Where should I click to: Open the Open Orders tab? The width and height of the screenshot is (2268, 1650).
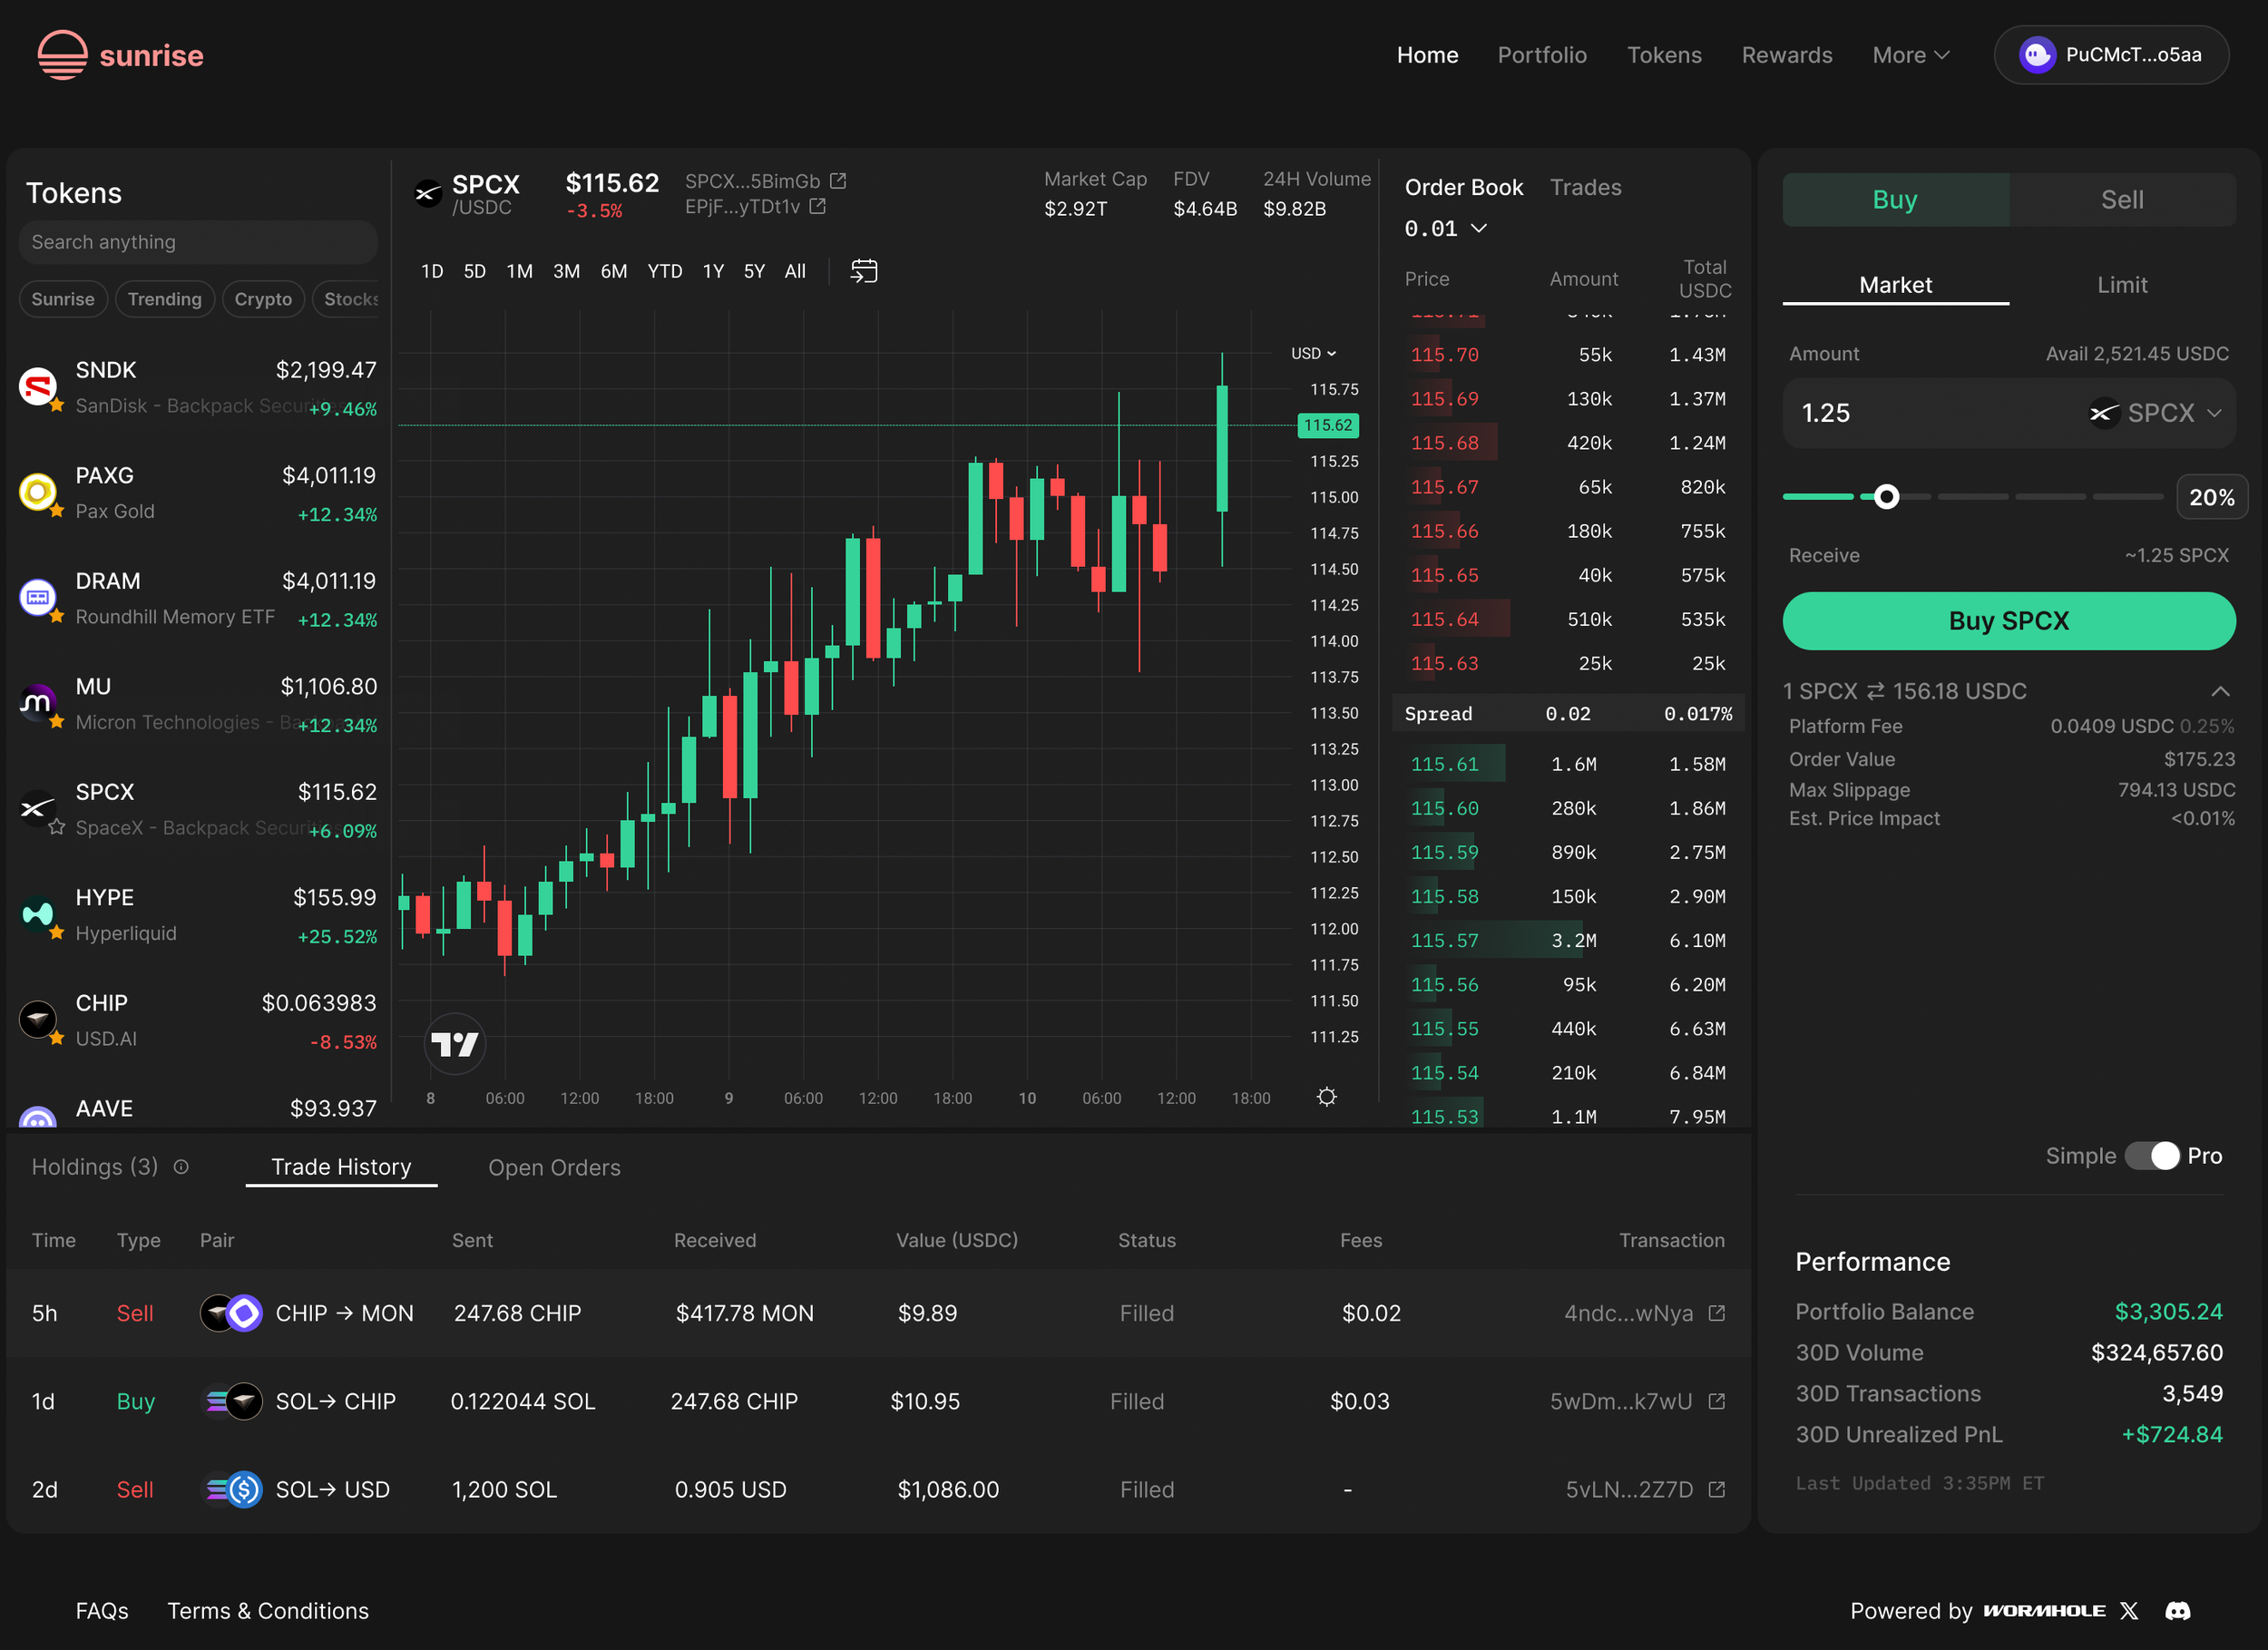(x=554, y=1167)
